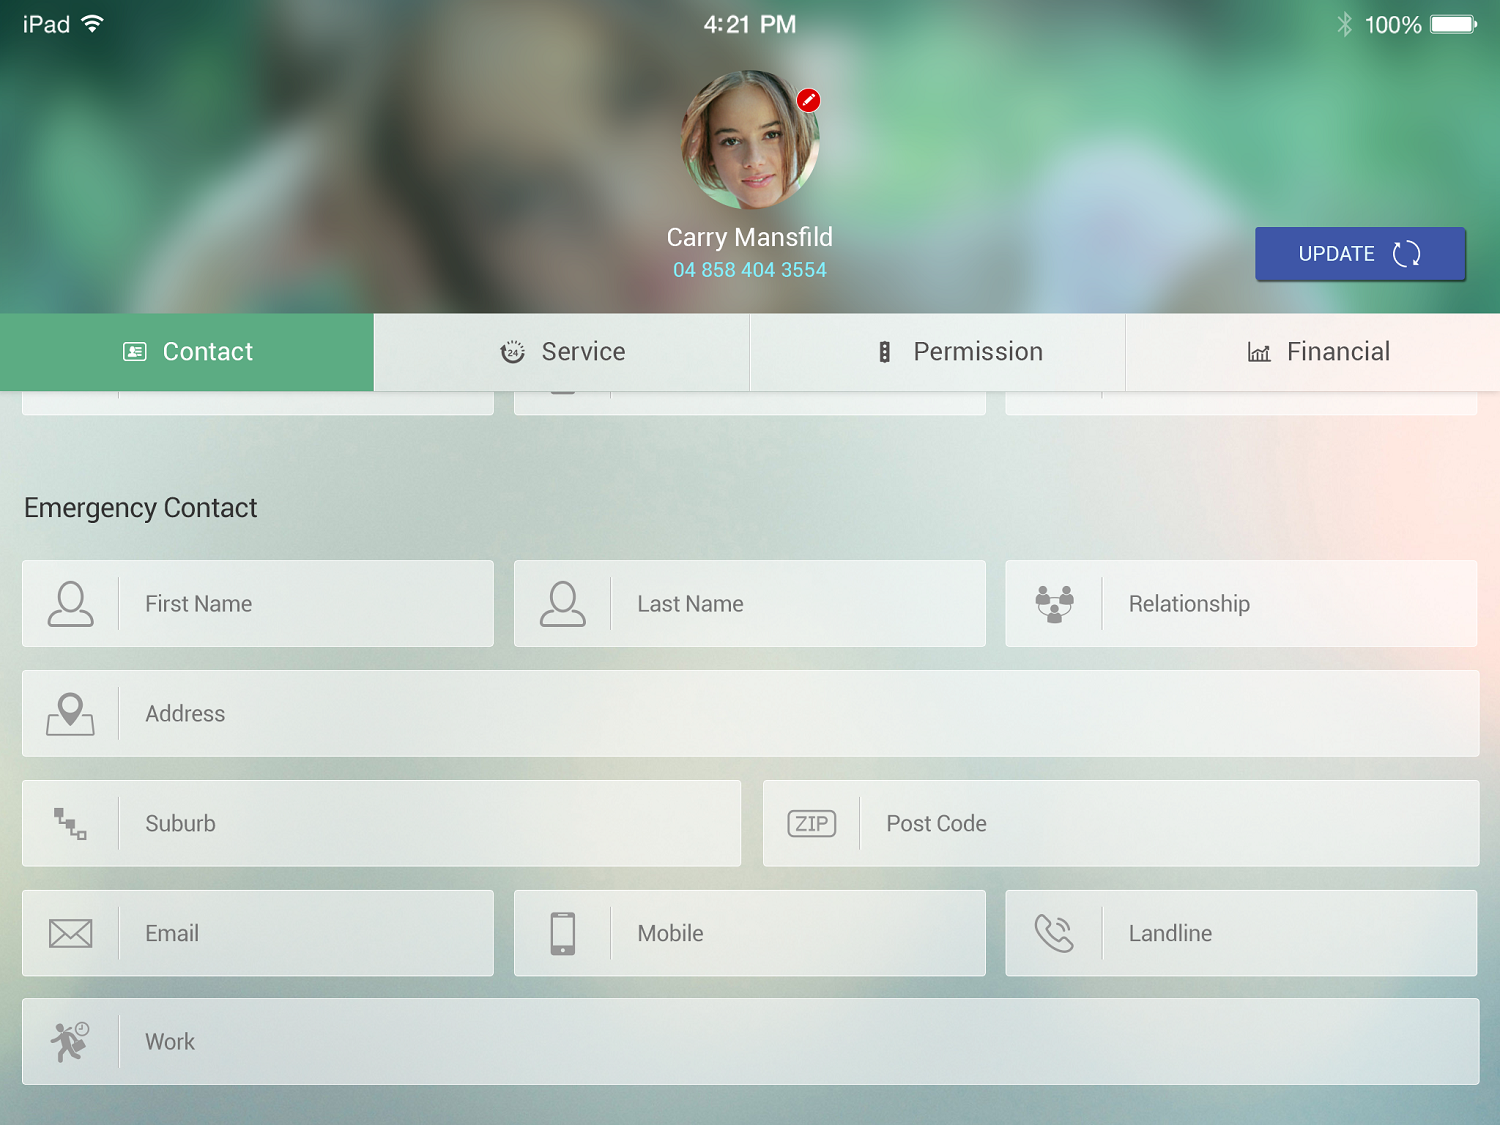Click the person icon beside First Name
The image size is (1500, 1125).
[70, 604]
